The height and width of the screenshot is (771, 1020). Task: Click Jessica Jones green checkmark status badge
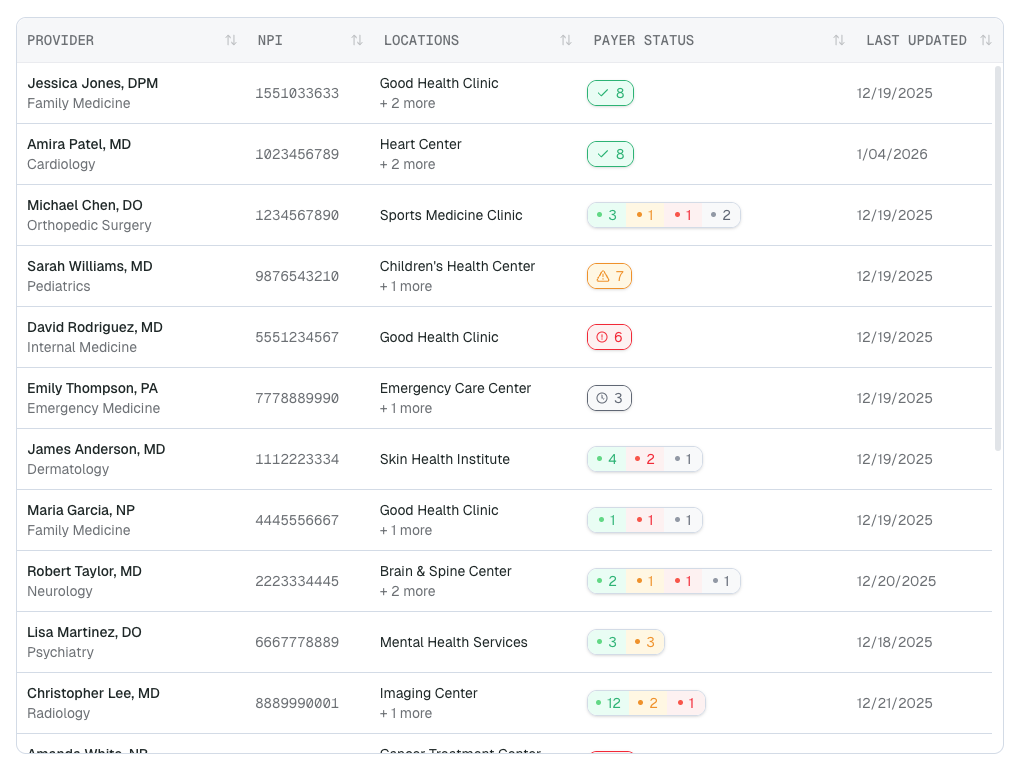coord(610,93)
